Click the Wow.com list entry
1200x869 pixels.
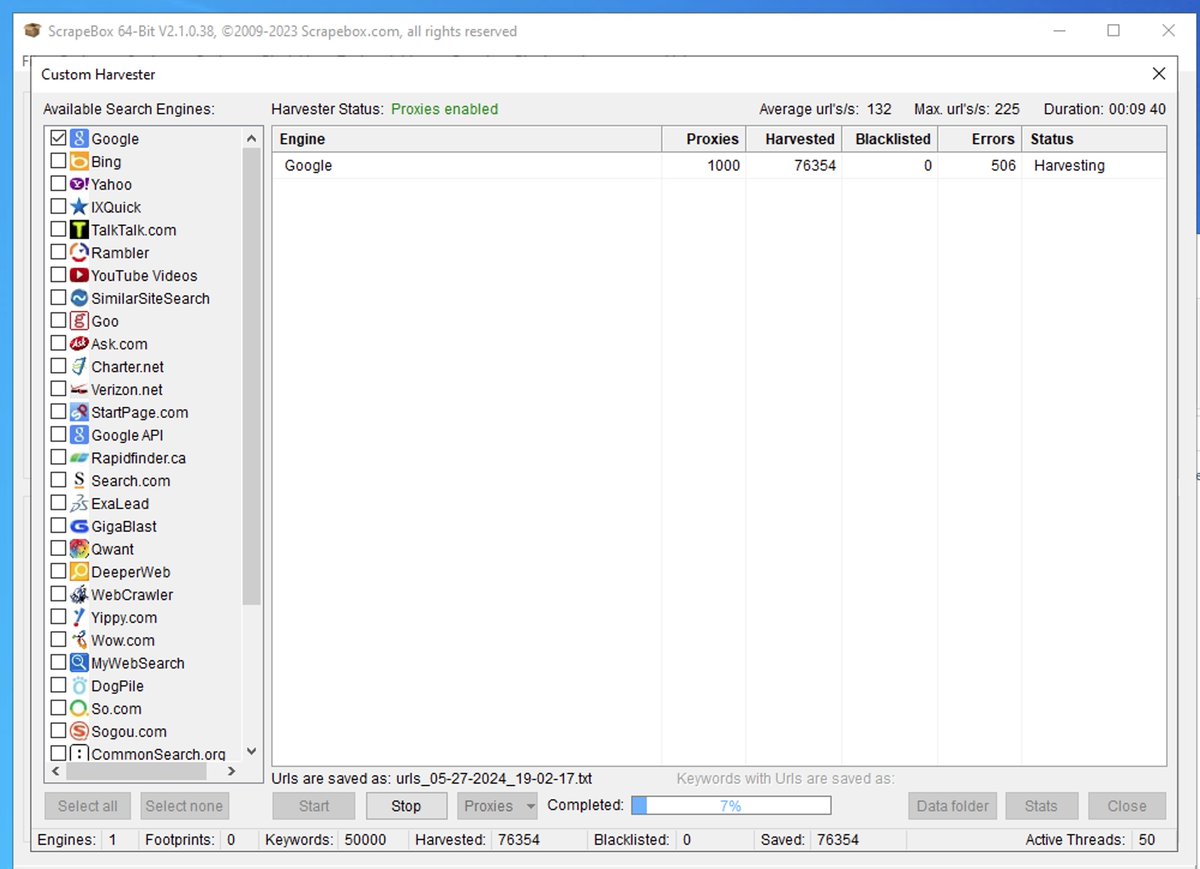coord(123,640)
